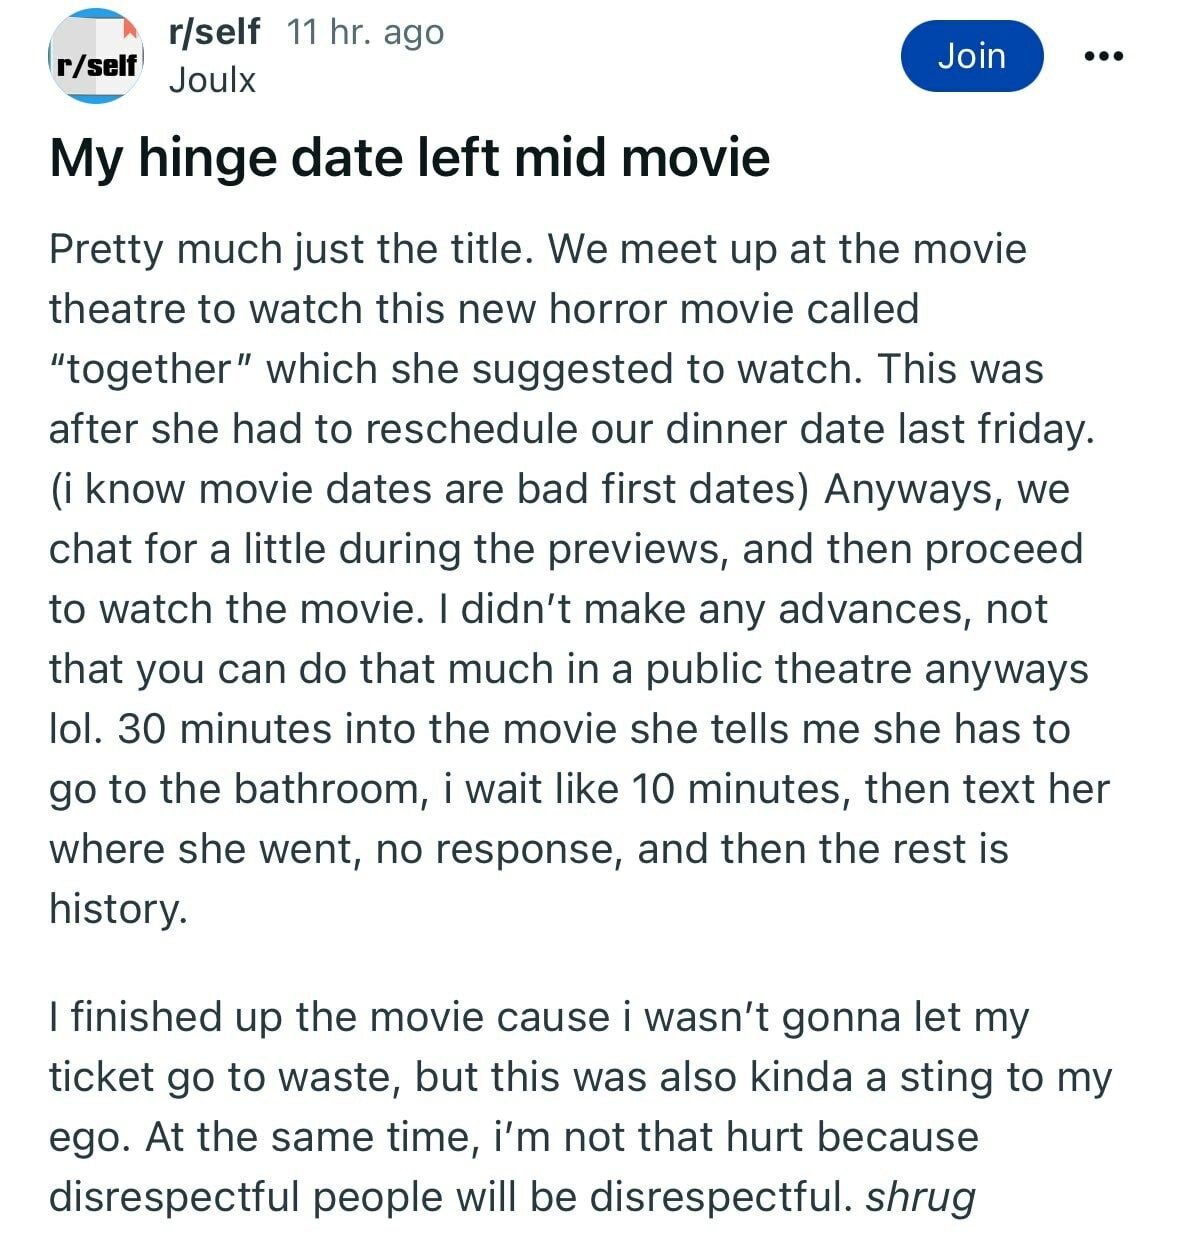The width and height of the screenshot is (1179, 1254).
Task: Click the '11 hr. ago' timestamp
Action: tap(365, 32)
